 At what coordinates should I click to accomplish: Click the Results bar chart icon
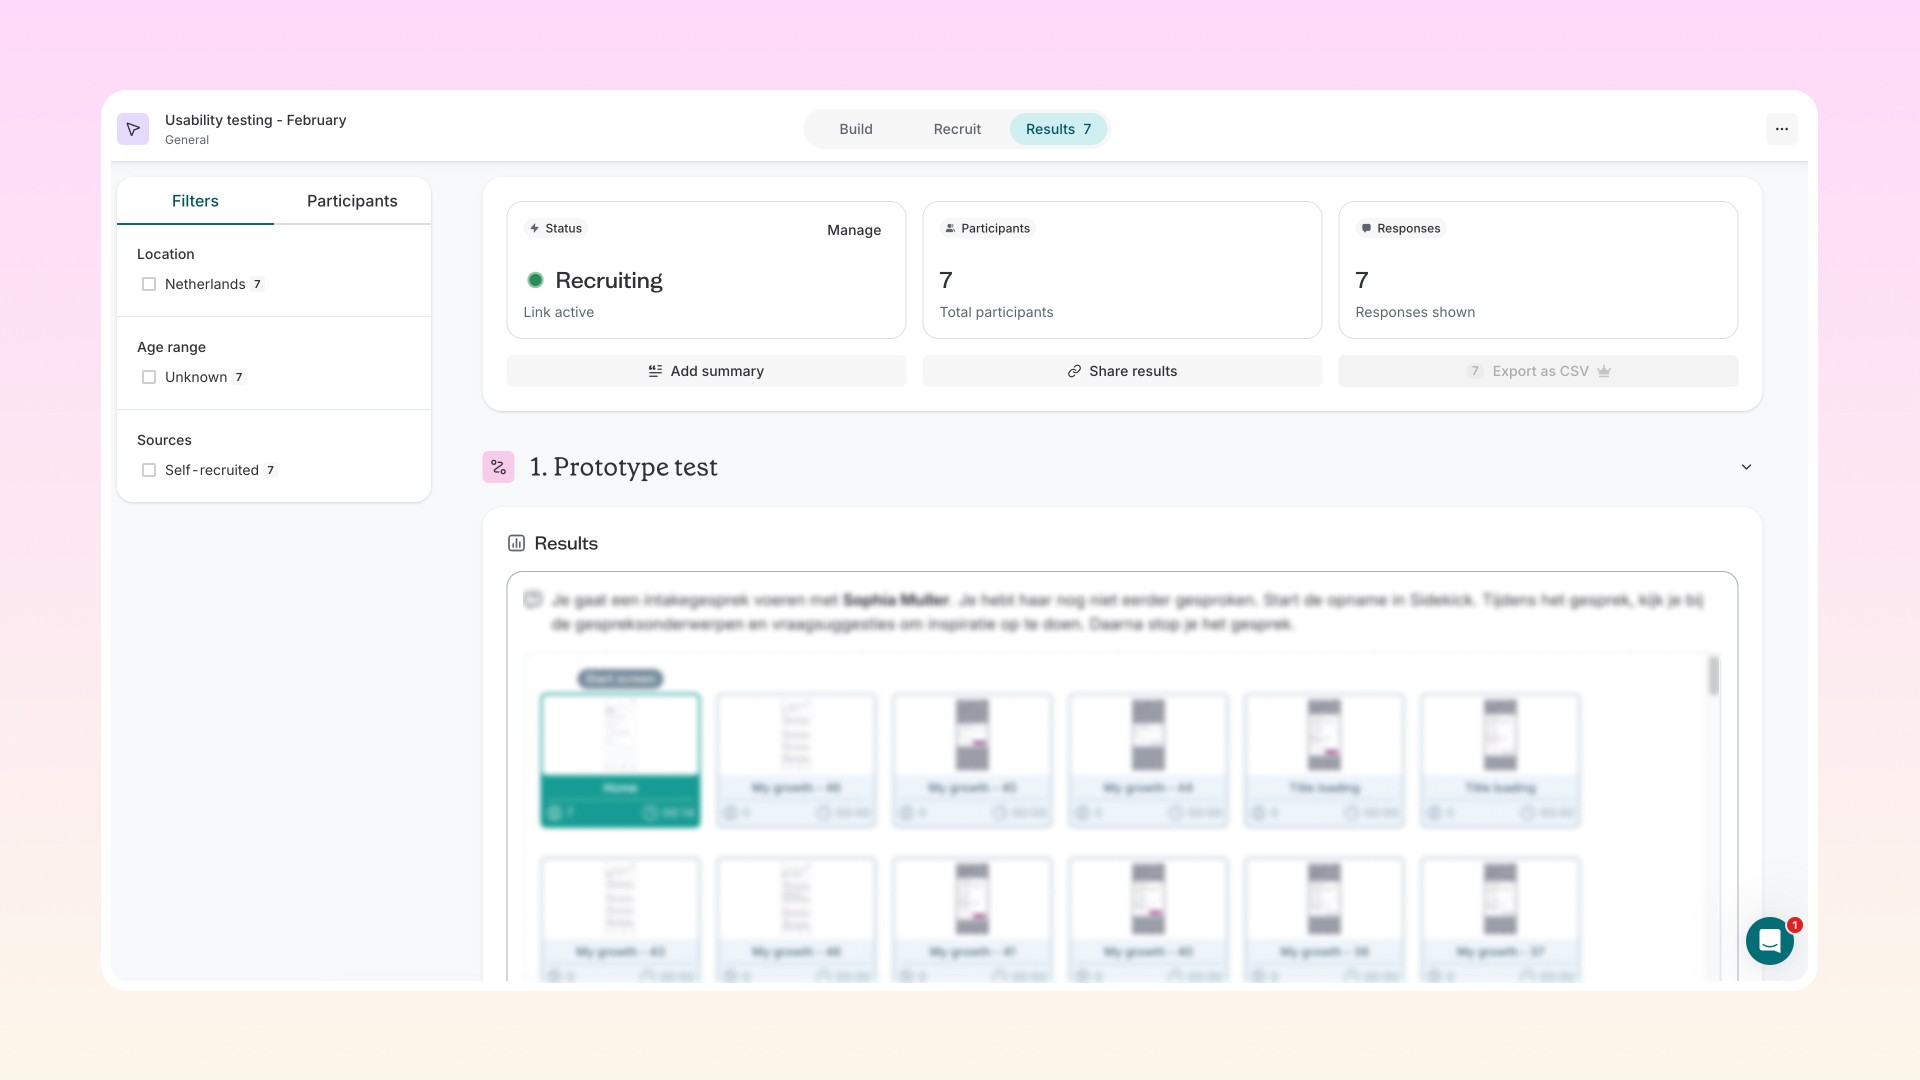pyautogui.click(x=516, y=543)
